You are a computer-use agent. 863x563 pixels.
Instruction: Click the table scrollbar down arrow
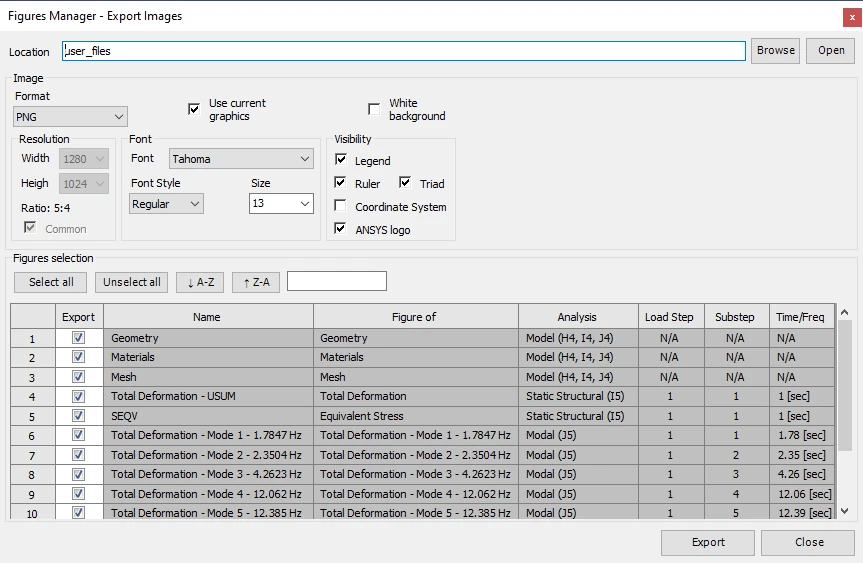pyautogui.click(x=844, y=511)
